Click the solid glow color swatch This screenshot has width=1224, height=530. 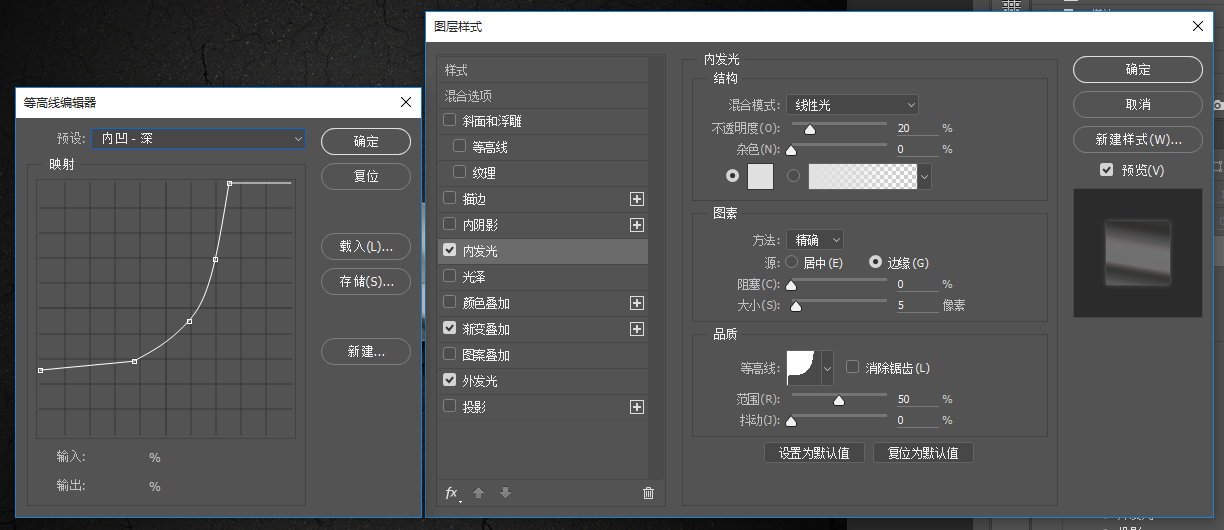tap(761, 177)
